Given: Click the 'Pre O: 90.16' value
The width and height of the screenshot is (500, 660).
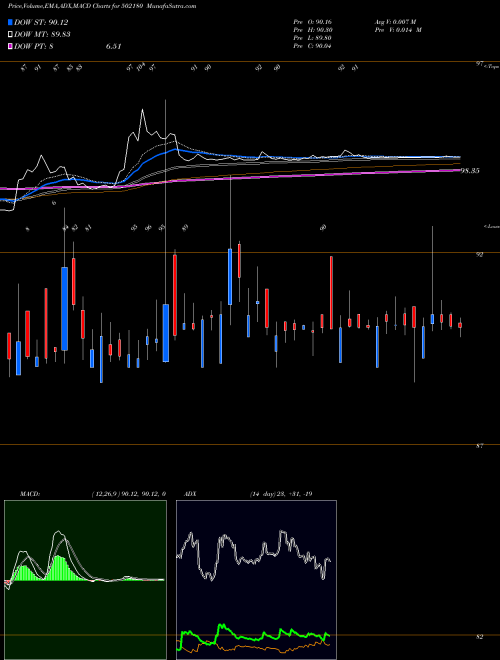Looking at the screenshot, I should tap(312, 22).
